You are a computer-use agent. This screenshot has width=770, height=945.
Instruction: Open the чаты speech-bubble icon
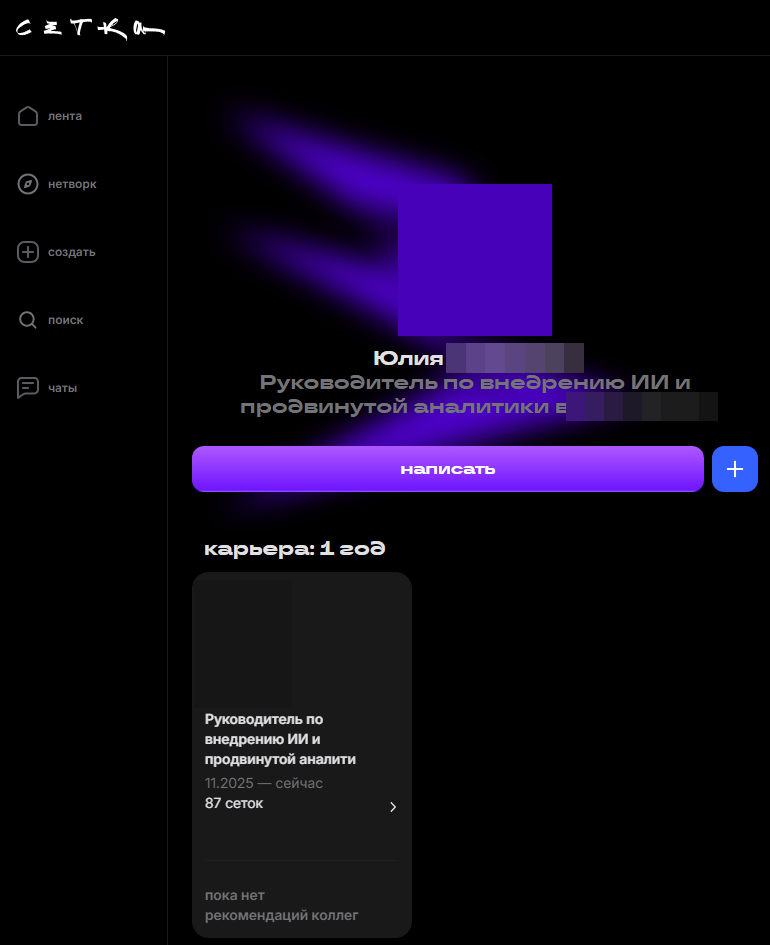[28, 388]
